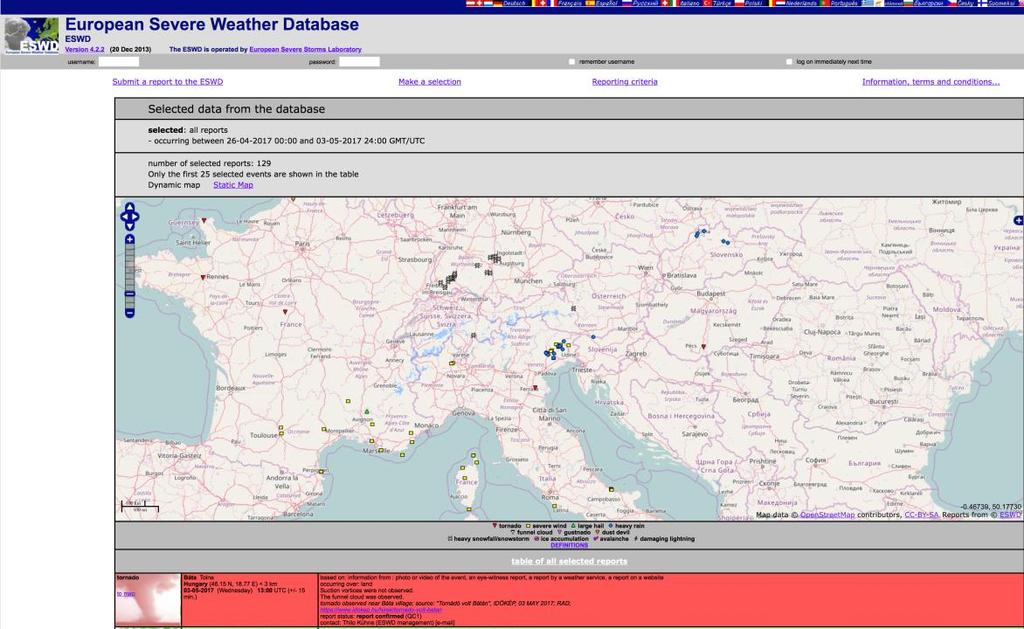Viewport: 1024px width, 629px height.
Task: Click the tornado report thumbnail image
Action: 148,601
